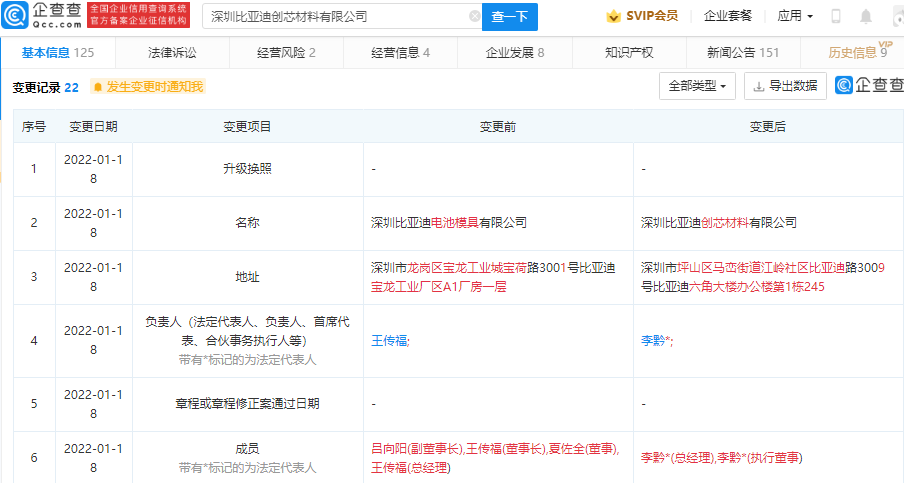Viewport: 904px width, 483px height.
Task: Open the 全部类型 filter dropdown
Action: click(697, 86)
